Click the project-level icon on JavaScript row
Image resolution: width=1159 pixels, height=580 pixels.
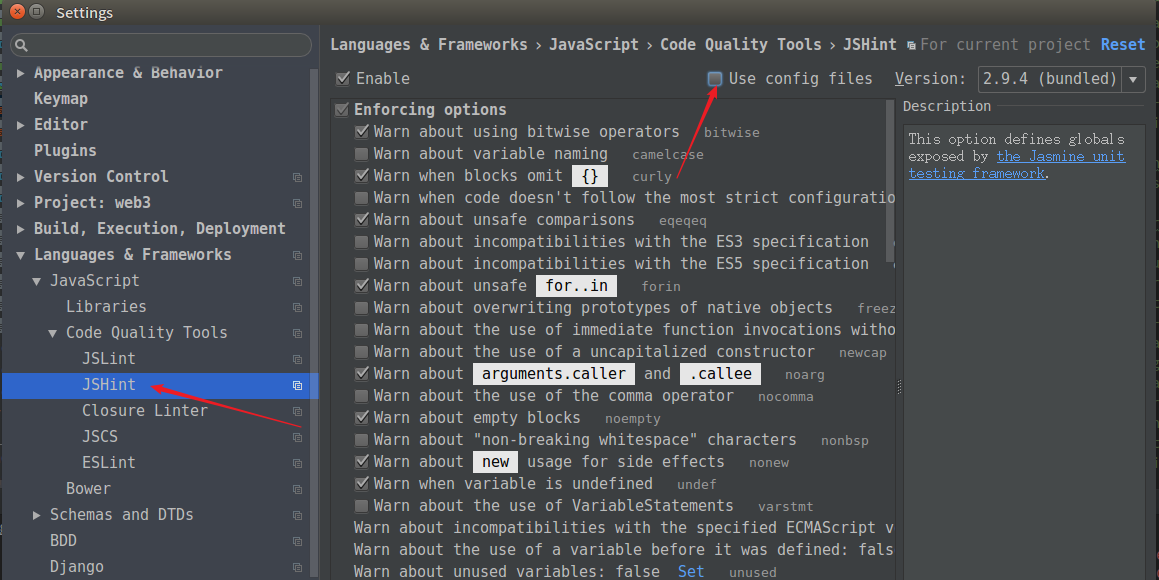pos(297,282)
